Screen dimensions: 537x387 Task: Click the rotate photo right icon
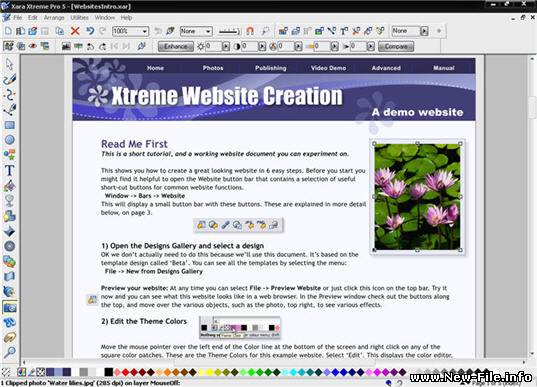click(102, 46)
